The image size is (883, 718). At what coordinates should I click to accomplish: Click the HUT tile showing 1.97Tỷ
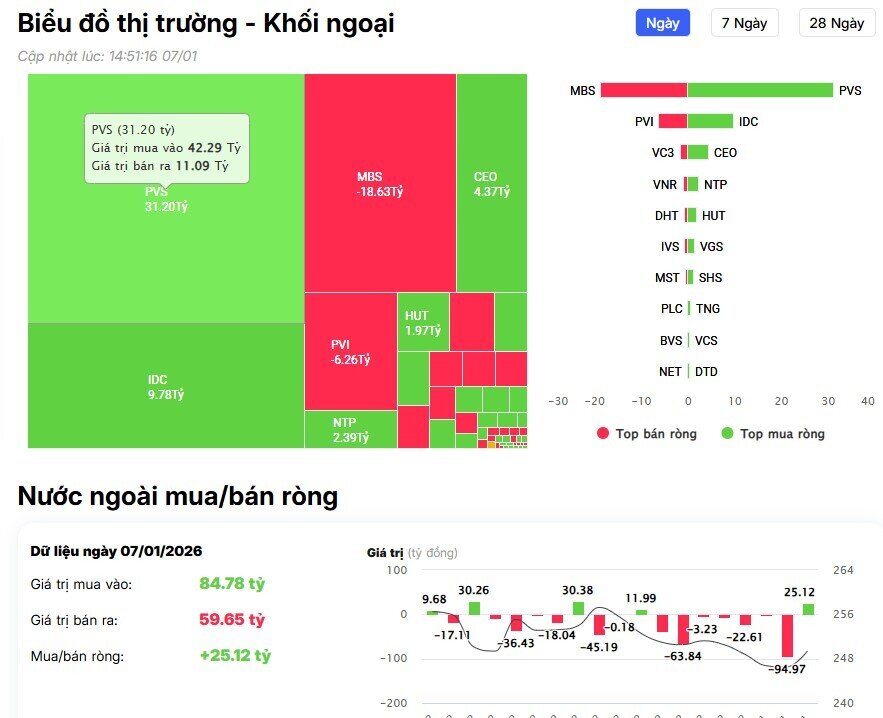tap(423, 320)
